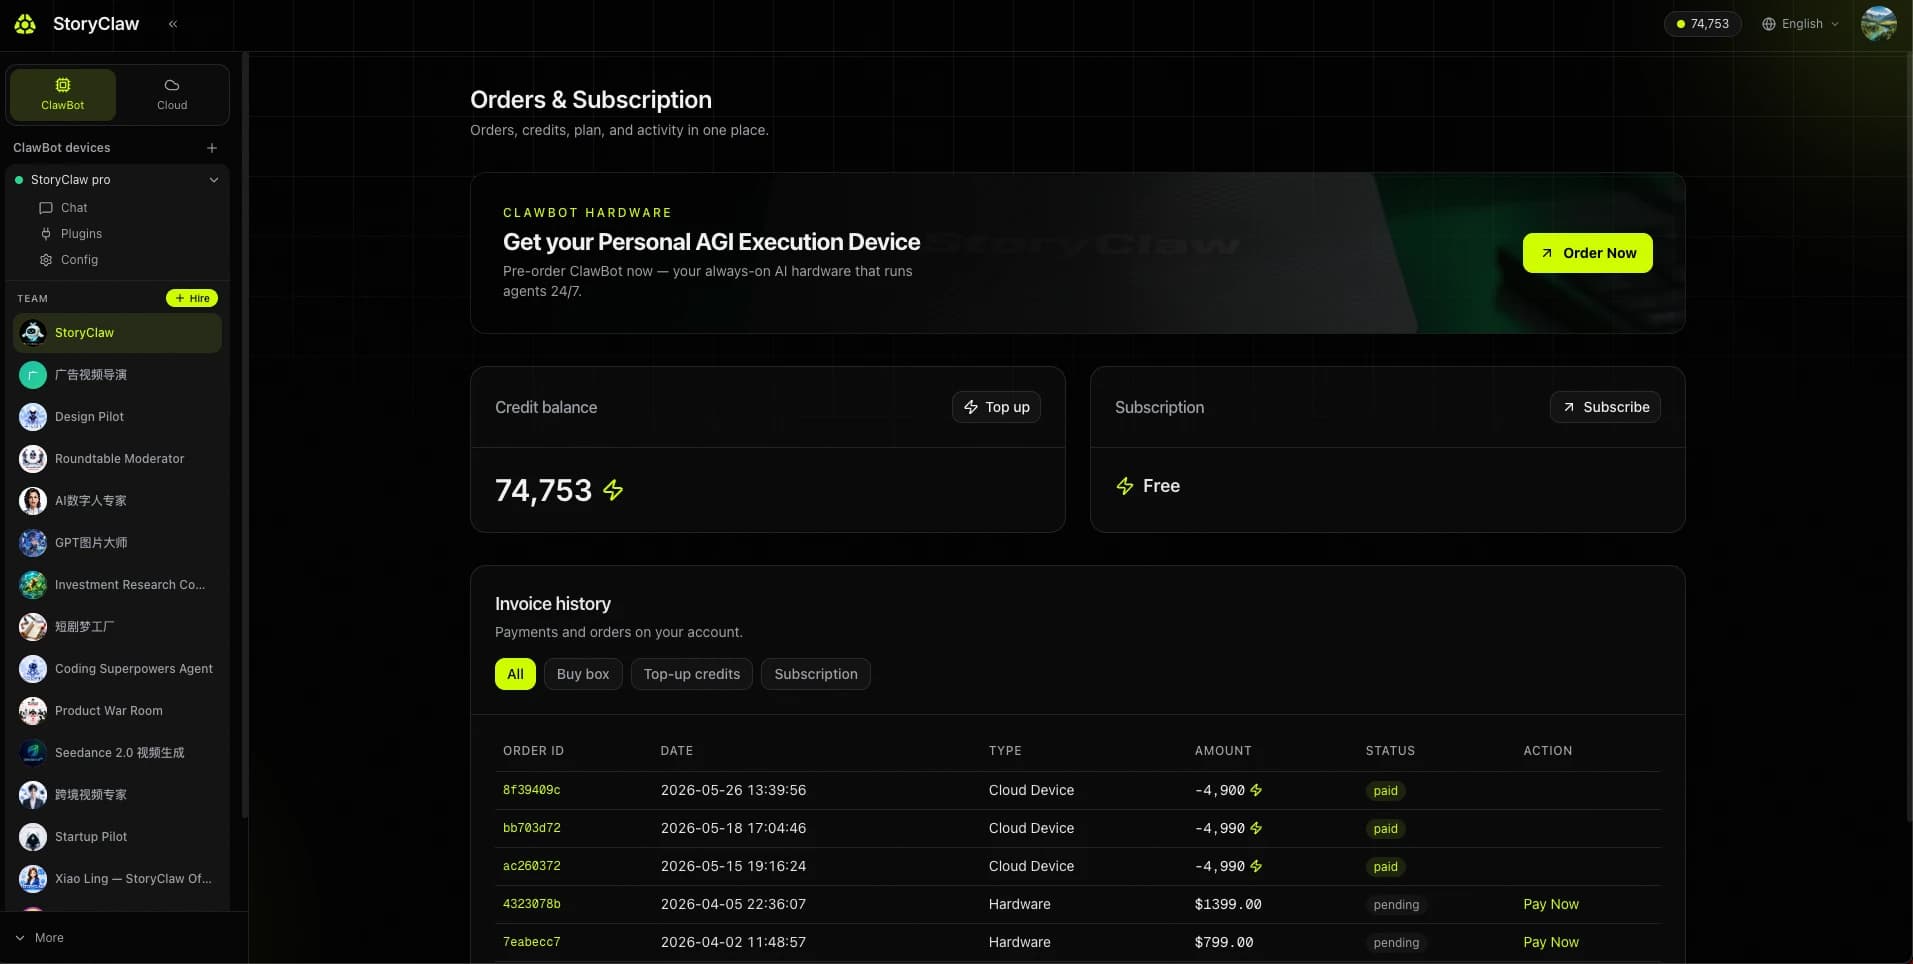Open order ID bb703d72
The height and width of the screenshot is (964, 1913).
(531, 828)
